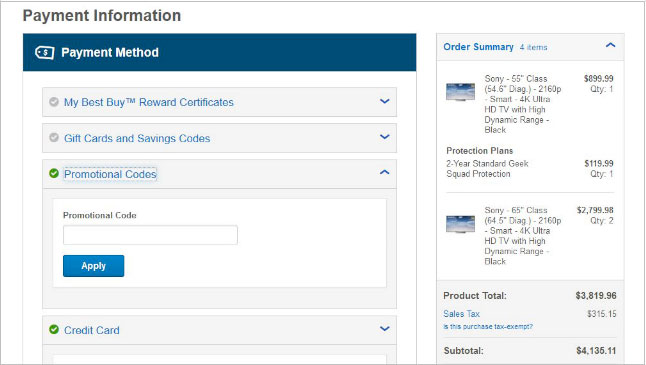Collapse the Order Summary panel chevron

coord(611,45)
